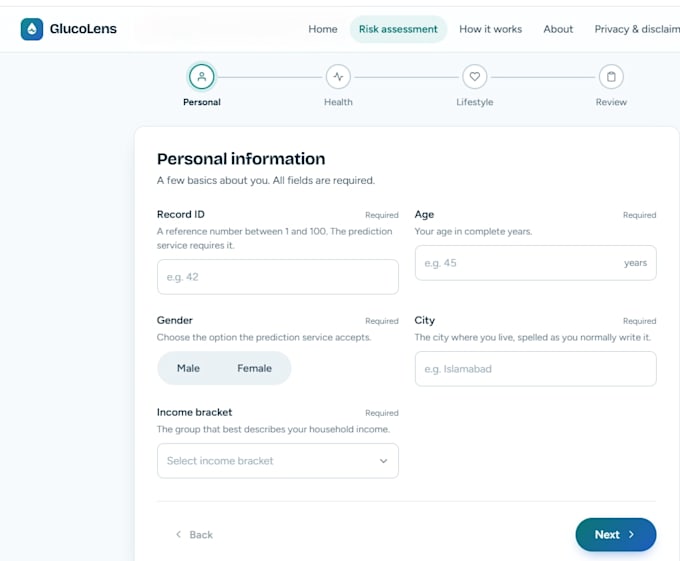Select the Personal step icon
Image resolution: width=680 pixels, height=561 pixels.
(x=202, y=77)
